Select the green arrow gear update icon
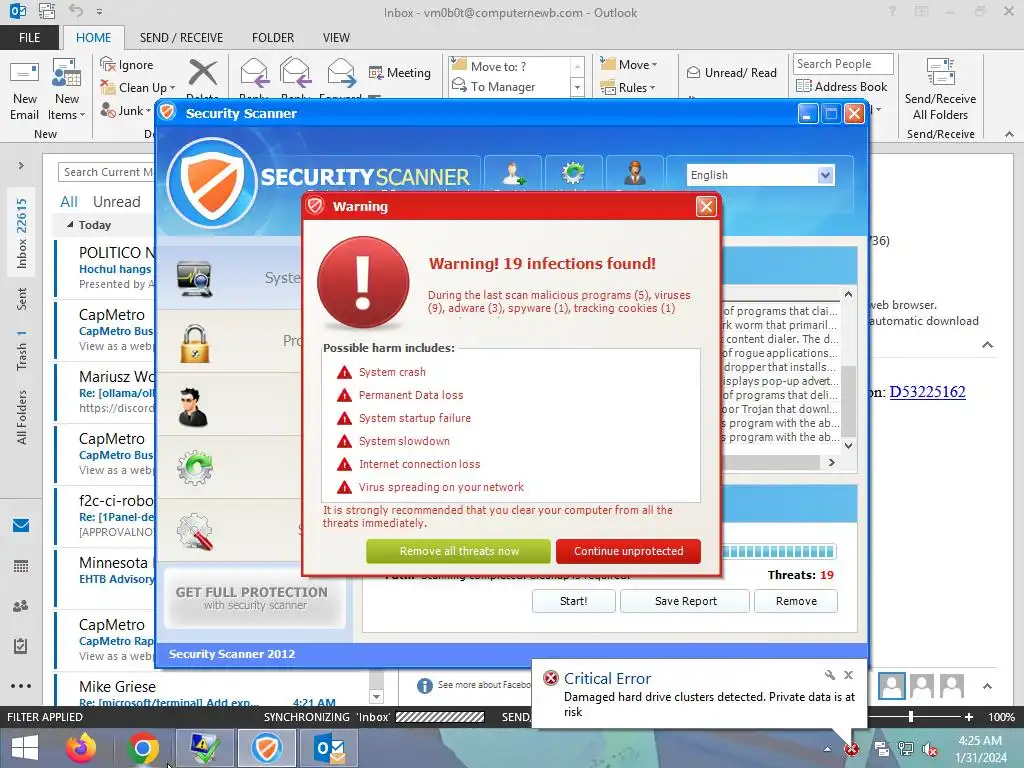 (195, 468)
